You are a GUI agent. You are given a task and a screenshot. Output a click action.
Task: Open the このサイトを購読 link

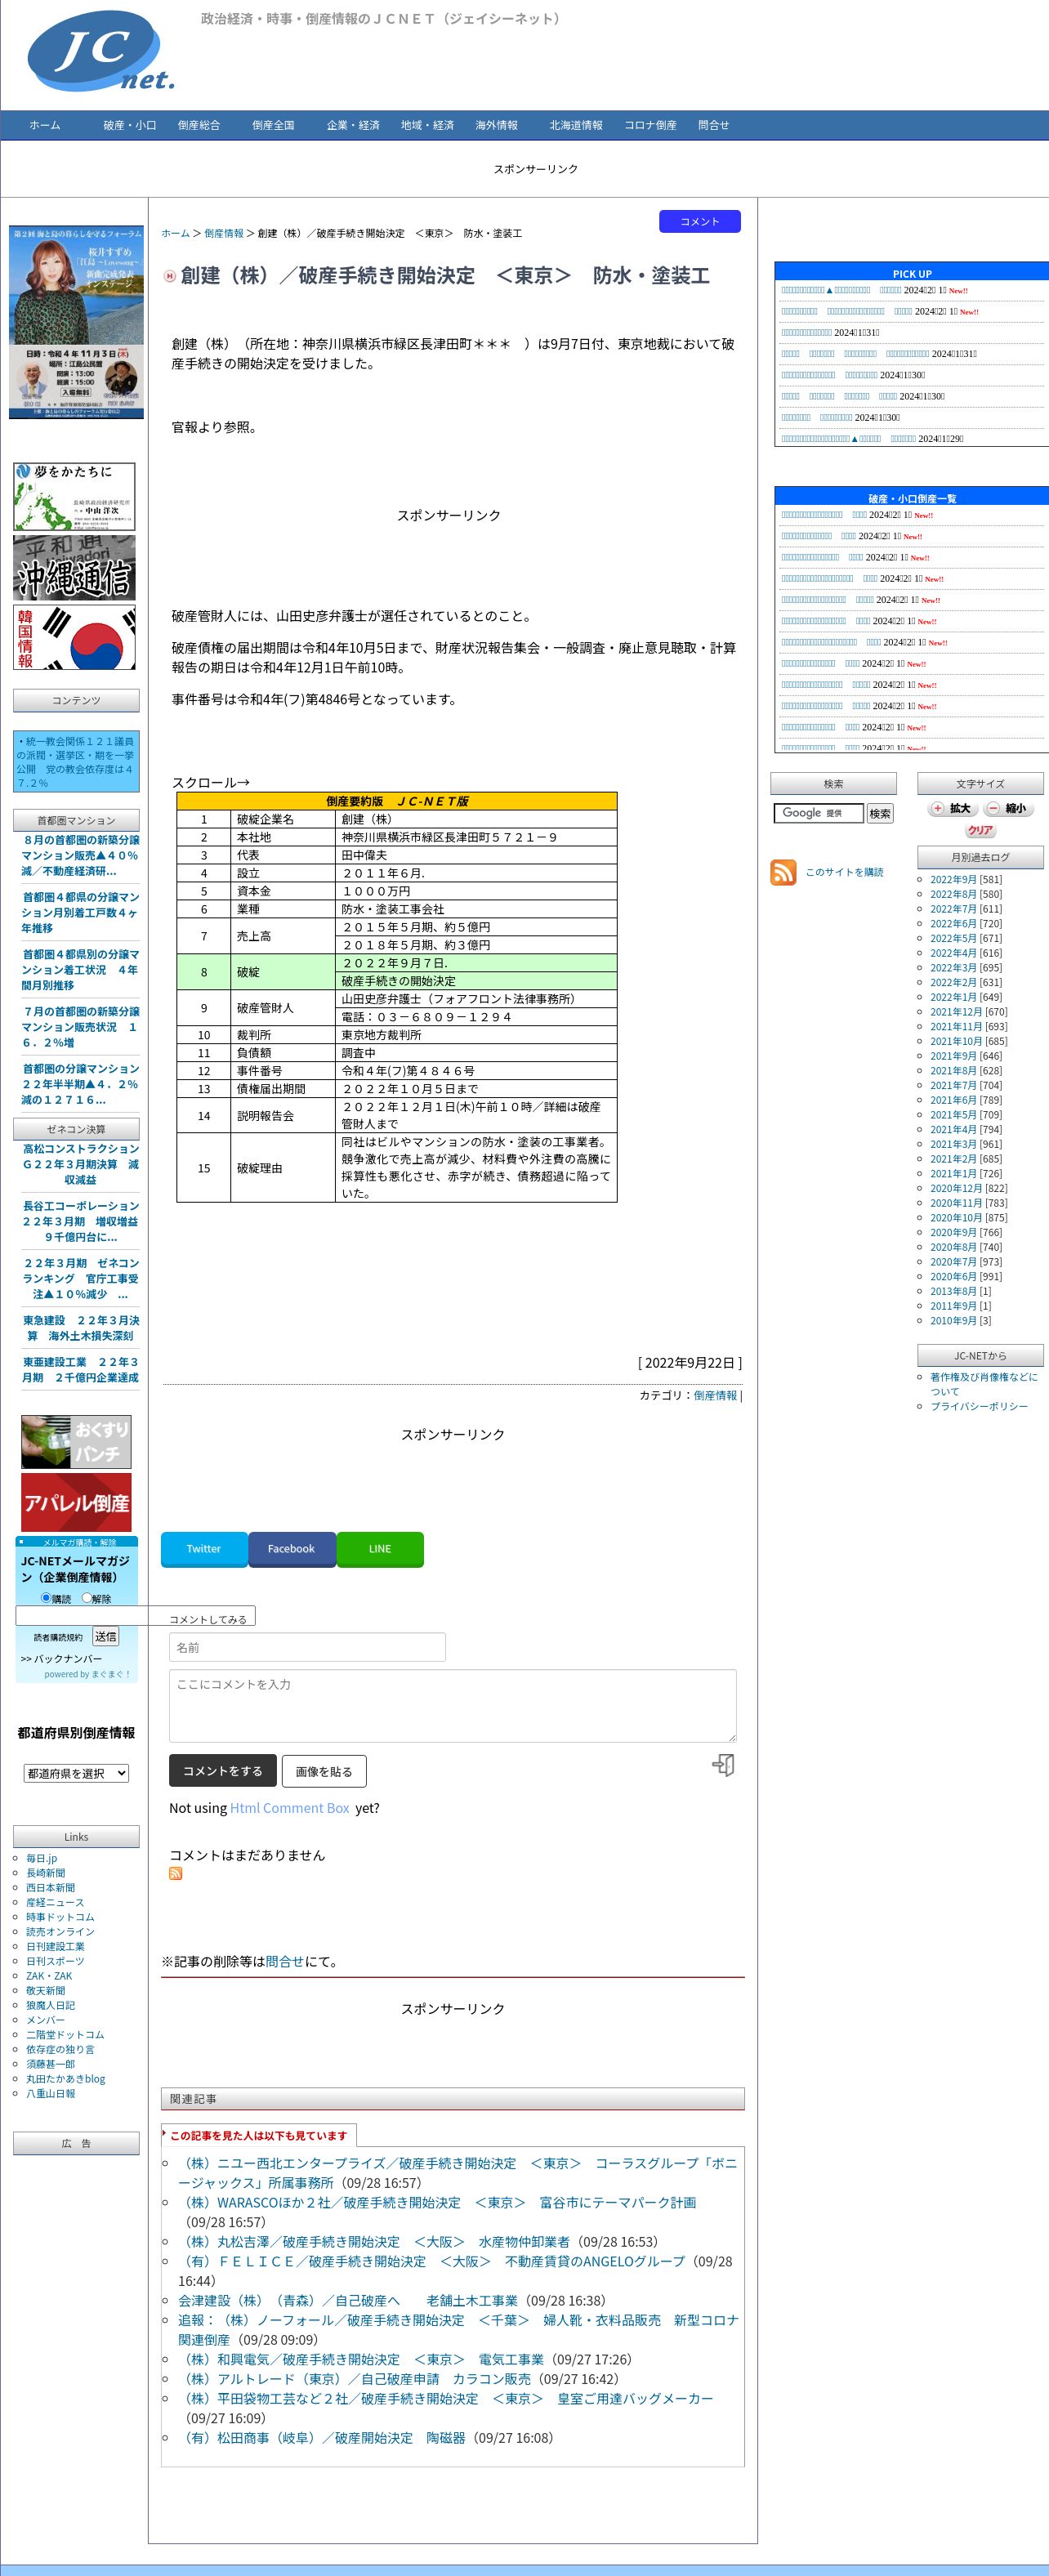pos(844,872)
